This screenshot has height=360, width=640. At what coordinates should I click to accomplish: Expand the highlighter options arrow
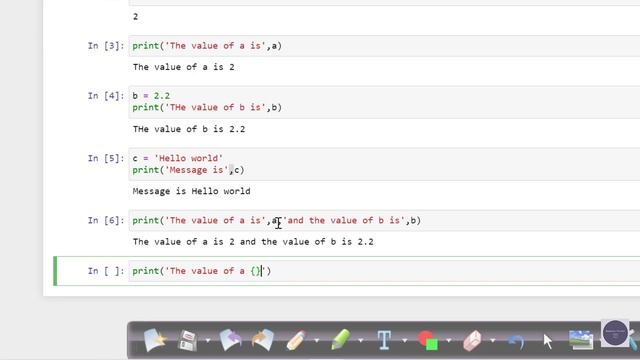pyautogui.click(x=361, y=340)
